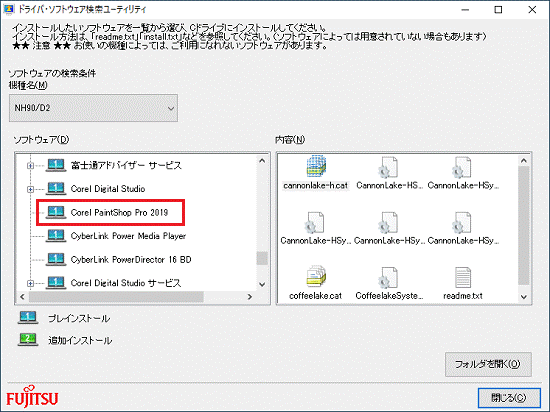This screenshot has width=550, height=412.
Task: Select the CannonLake-HS.. settings file icon
Action: click(x=388, y=167)
